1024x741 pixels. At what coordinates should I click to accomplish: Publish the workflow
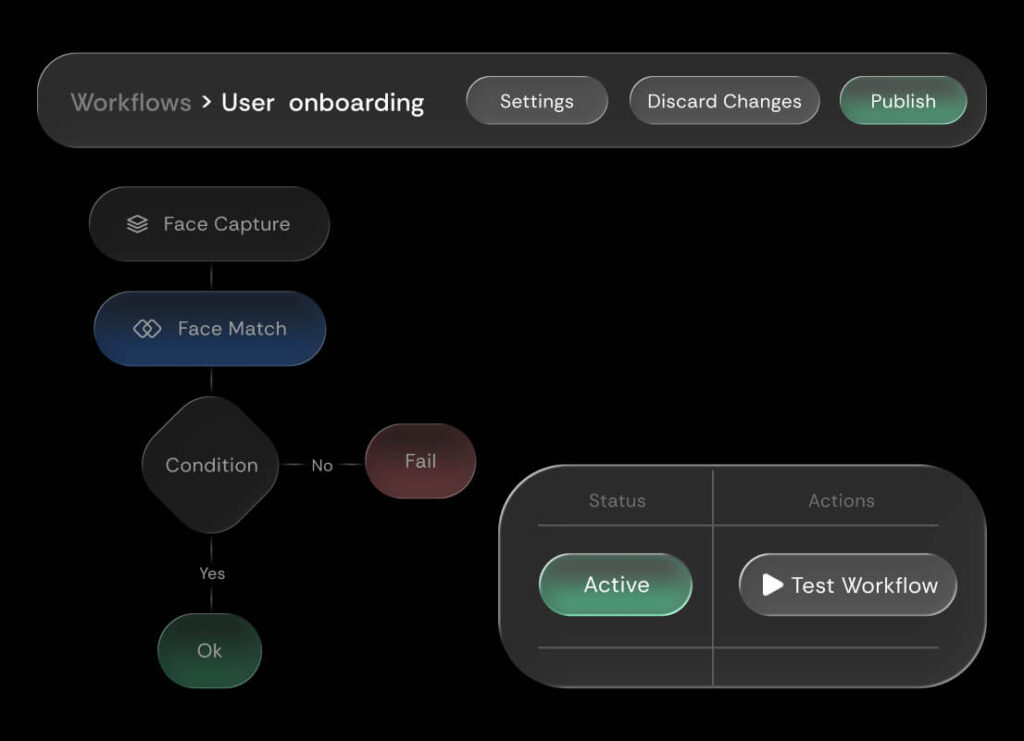[903, 101]
